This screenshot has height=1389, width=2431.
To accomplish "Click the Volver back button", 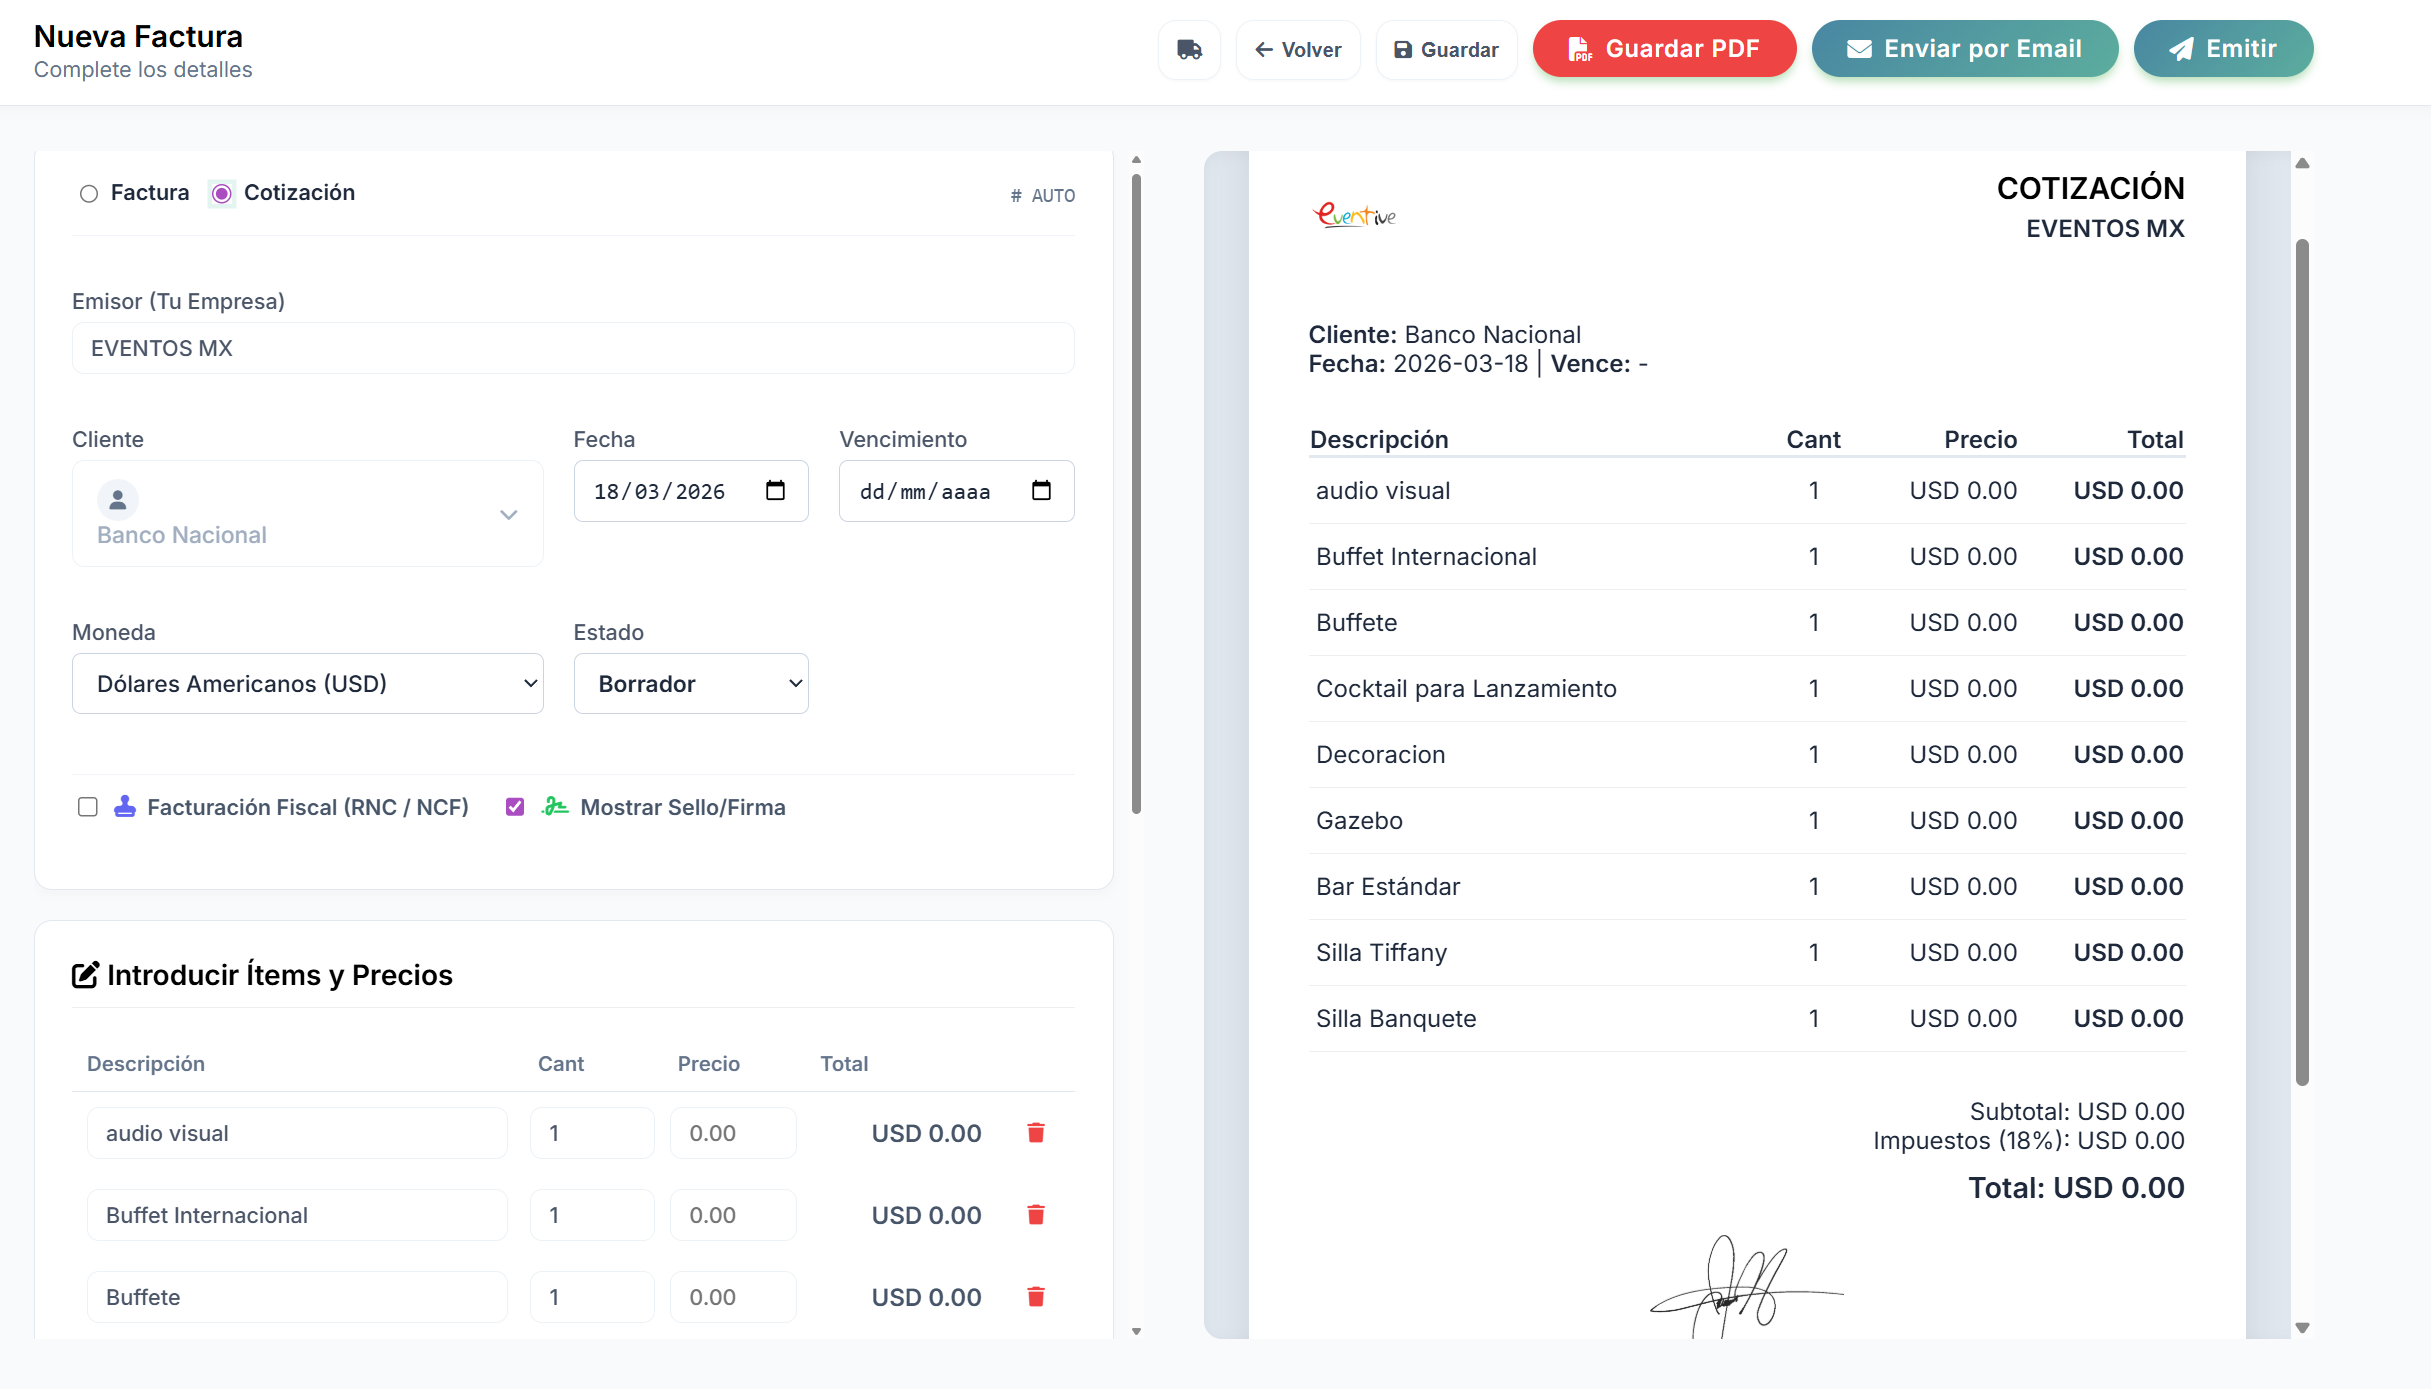I will click(x=1298, y=49).
